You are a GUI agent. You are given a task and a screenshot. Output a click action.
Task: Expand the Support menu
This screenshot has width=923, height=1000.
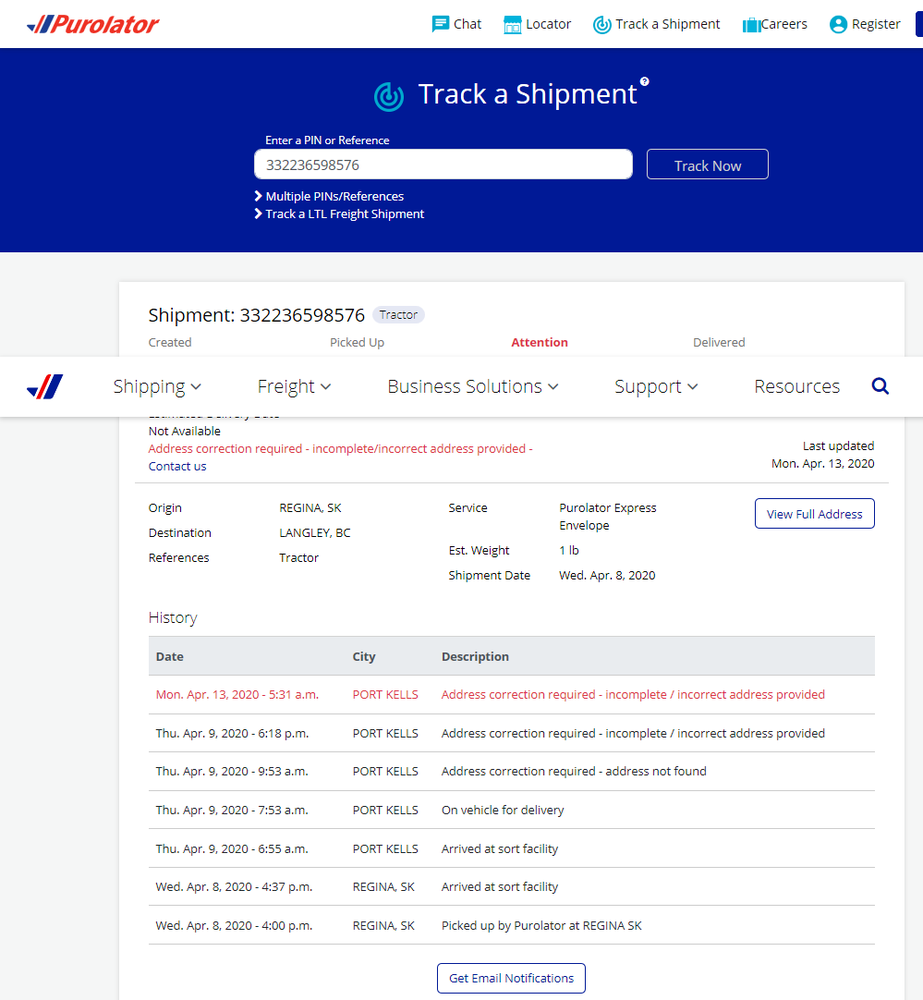tap(656, 387)
